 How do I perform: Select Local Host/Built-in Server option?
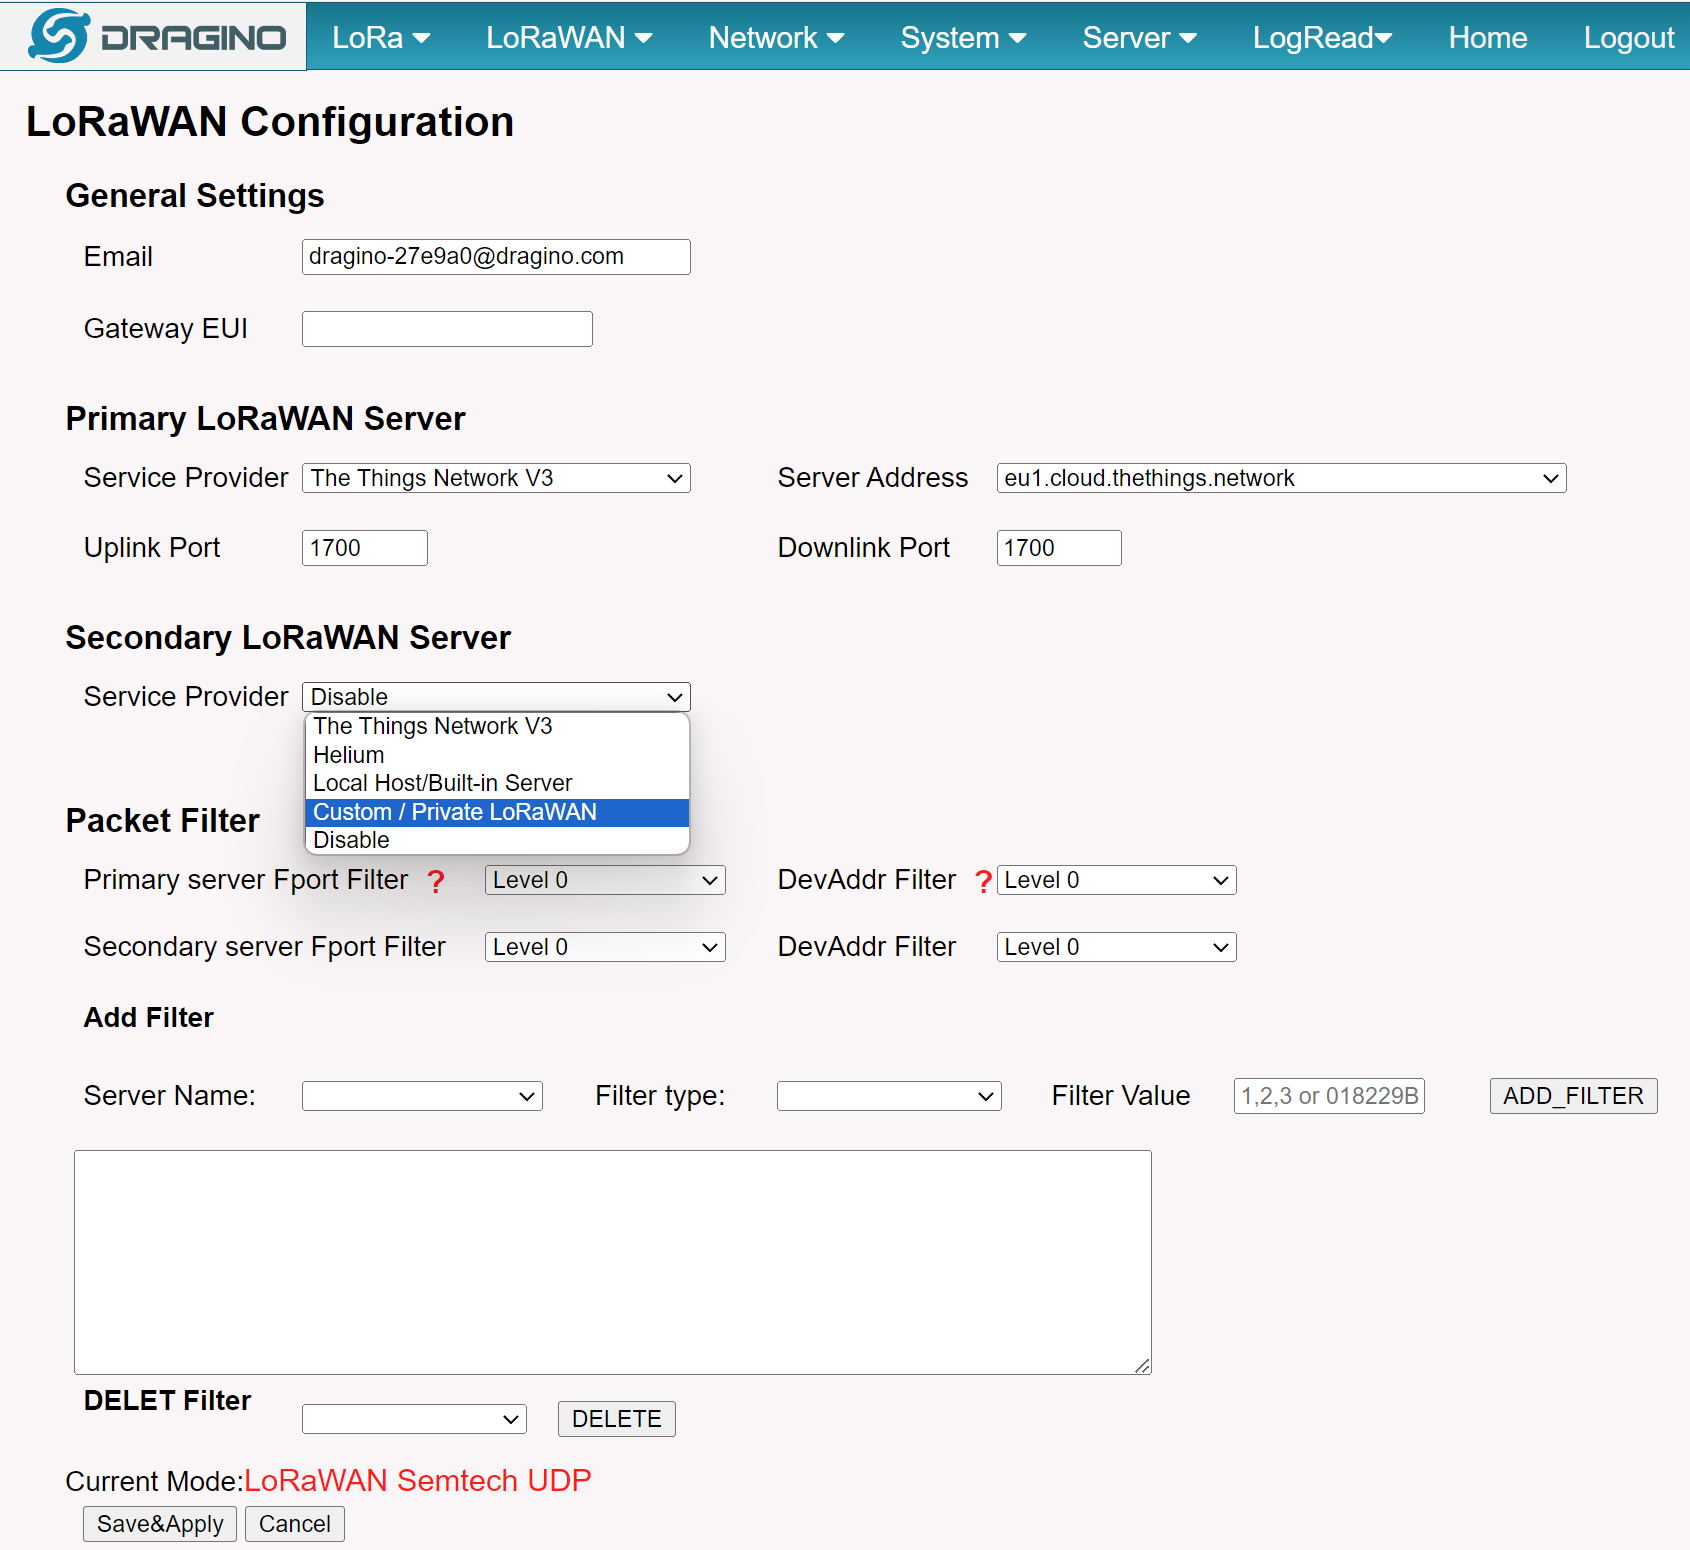(x=496, y=783)
